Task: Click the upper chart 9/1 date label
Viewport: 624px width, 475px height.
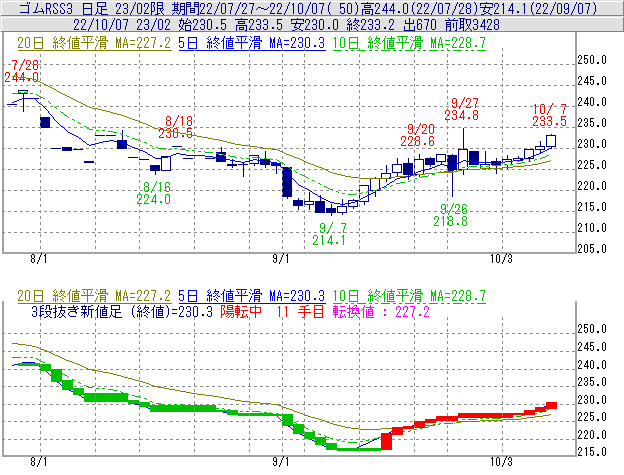Action: pos(281,259)
